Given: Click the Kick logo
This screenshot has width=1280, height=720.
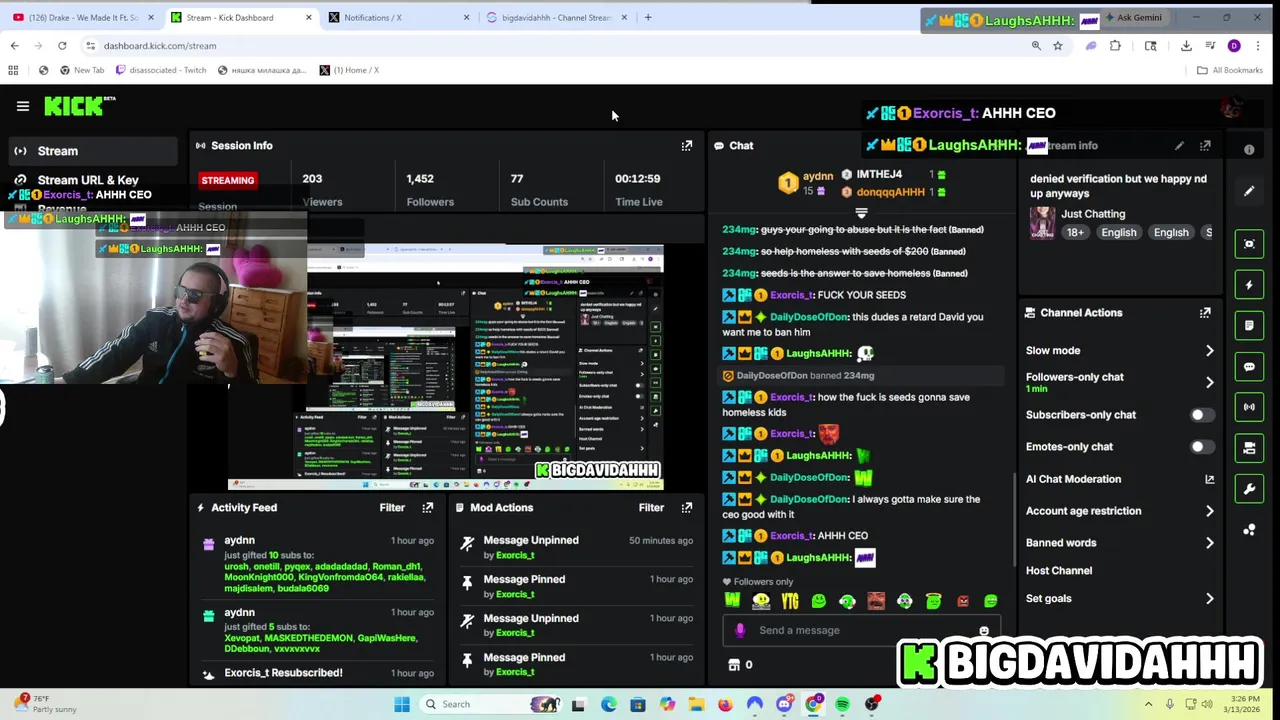Looking at the screenshot, I should [79, 106].
